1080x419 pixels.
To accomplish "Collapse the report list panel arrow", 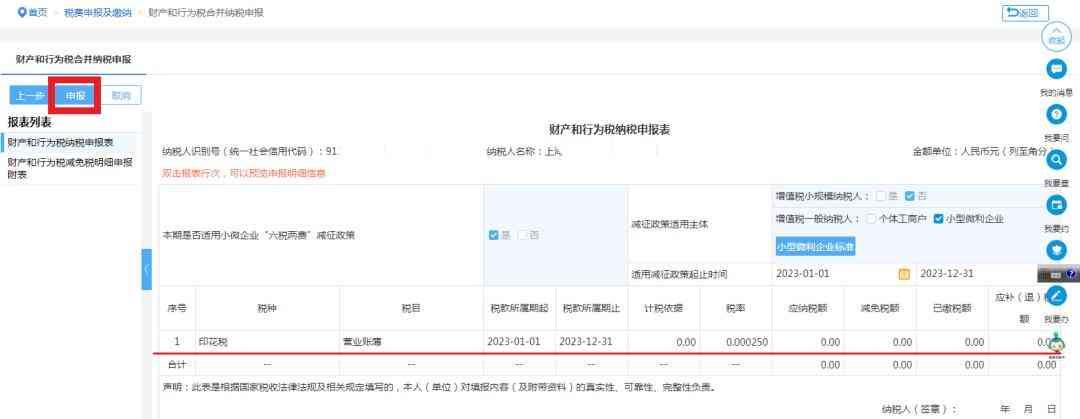I will 146,270.
